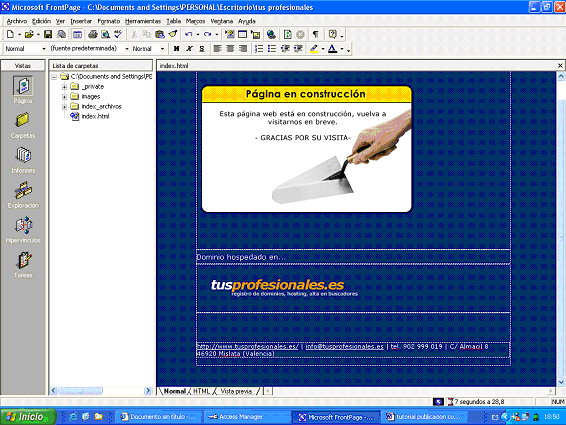Switch to Carpetas view
The height and width of the screenshot is (425, 566).
coord(23,125)
